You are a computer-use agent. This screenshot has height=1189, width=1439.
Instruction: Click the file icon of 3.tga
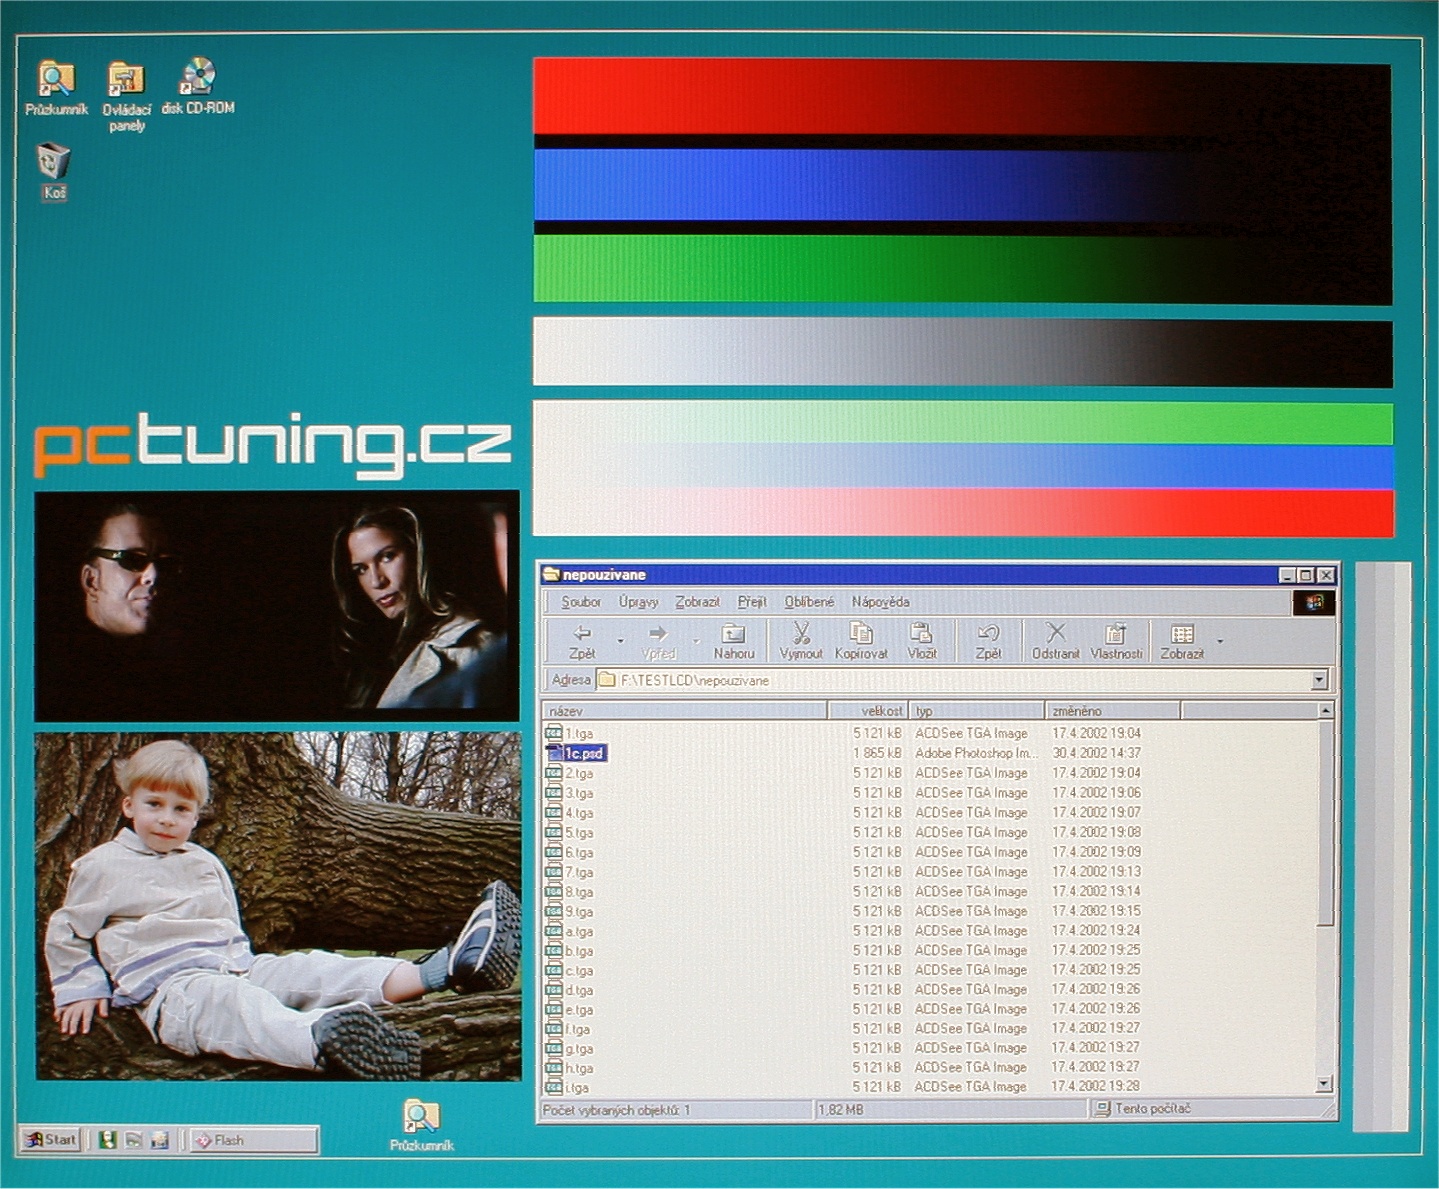tap(554, 793)
